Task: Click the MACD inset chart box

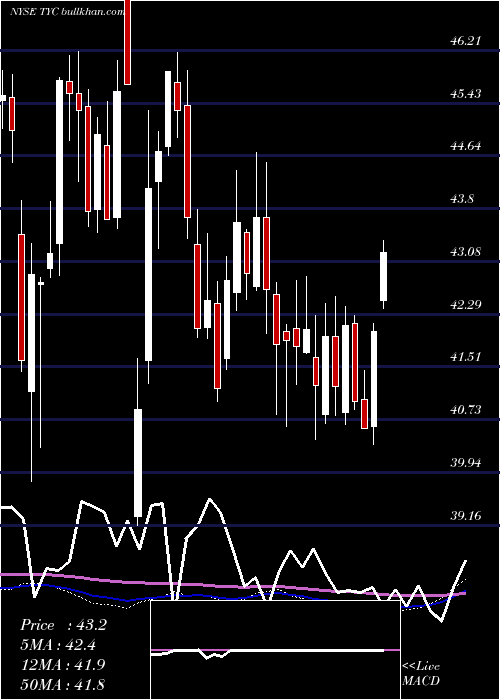Action: [x=275, y=650]
